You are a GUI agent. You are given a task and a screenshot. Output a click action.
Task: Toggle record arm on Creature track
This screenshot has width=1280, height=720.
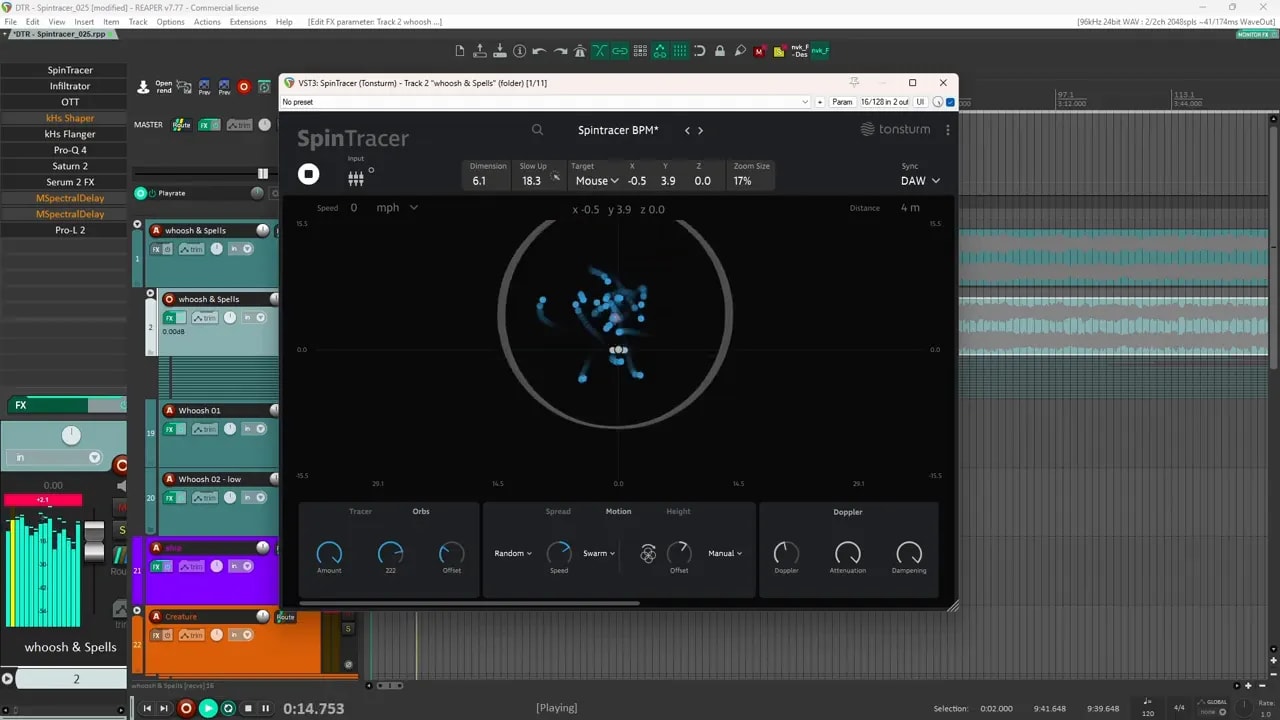(156, 617)
